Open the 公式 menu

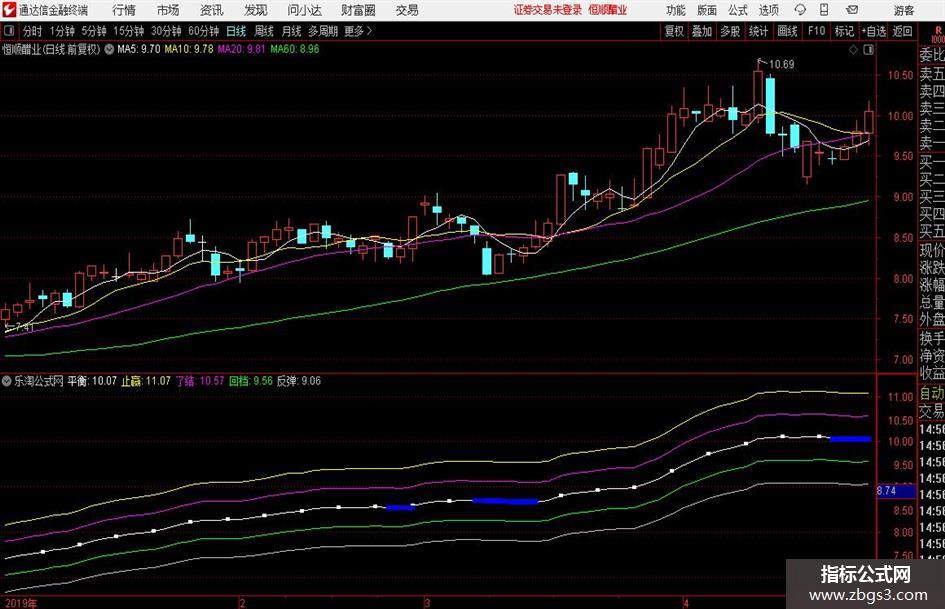coord(738,10)
